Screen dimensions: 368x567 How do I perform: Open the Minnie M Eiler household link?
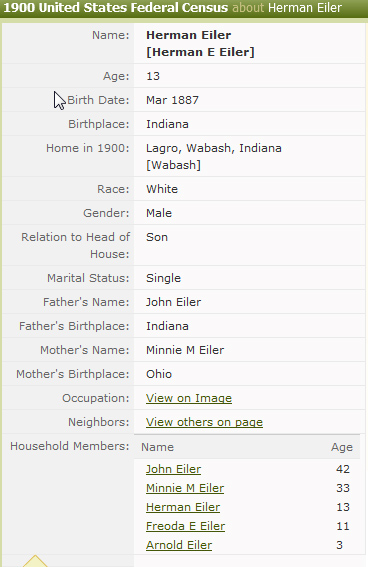tap(185, 488)
